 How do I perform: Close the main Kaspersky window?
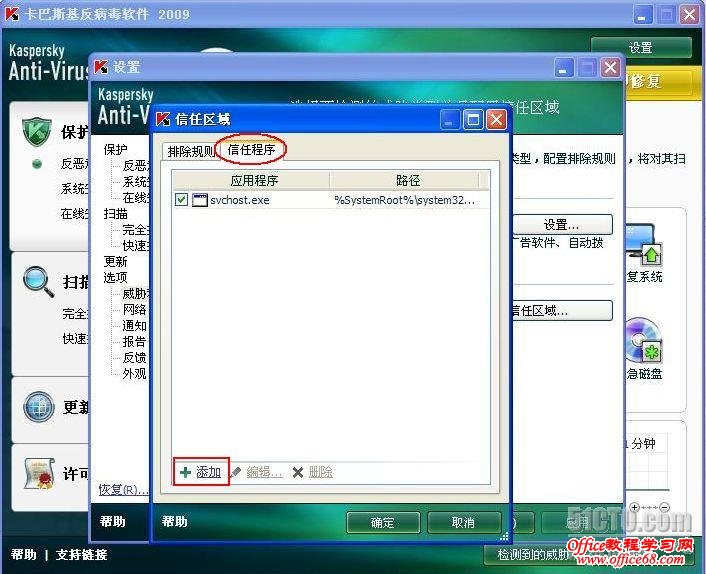pos(689,15)
